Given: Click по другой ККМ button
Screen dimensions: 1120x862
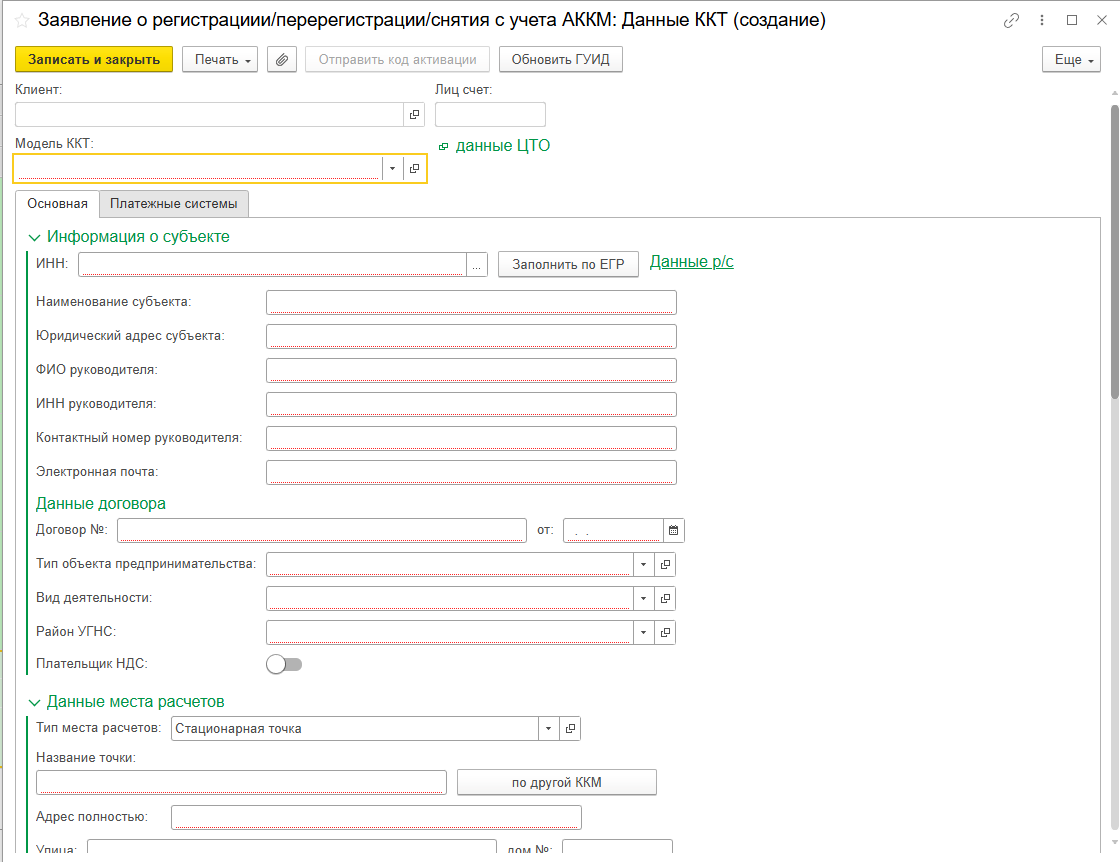Looking at the screenshot, I should tap(556, 782).
